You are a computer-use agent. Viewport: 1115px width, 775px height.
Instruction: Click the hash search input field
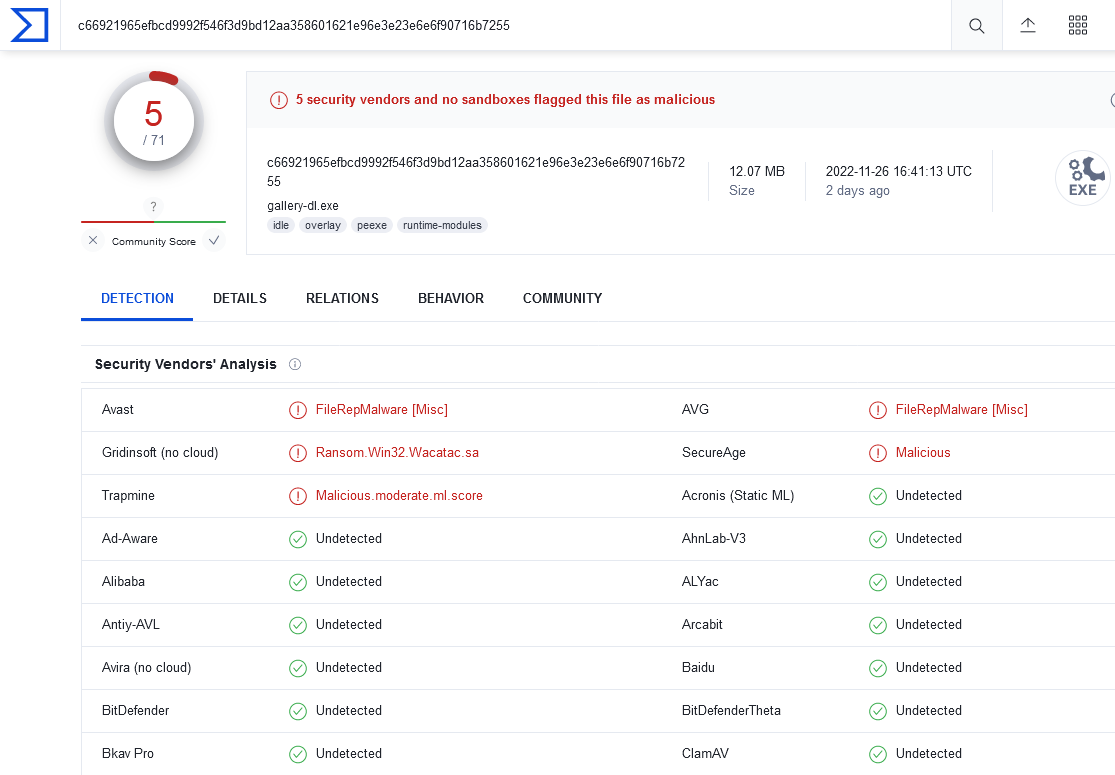(x=505, y=26)
